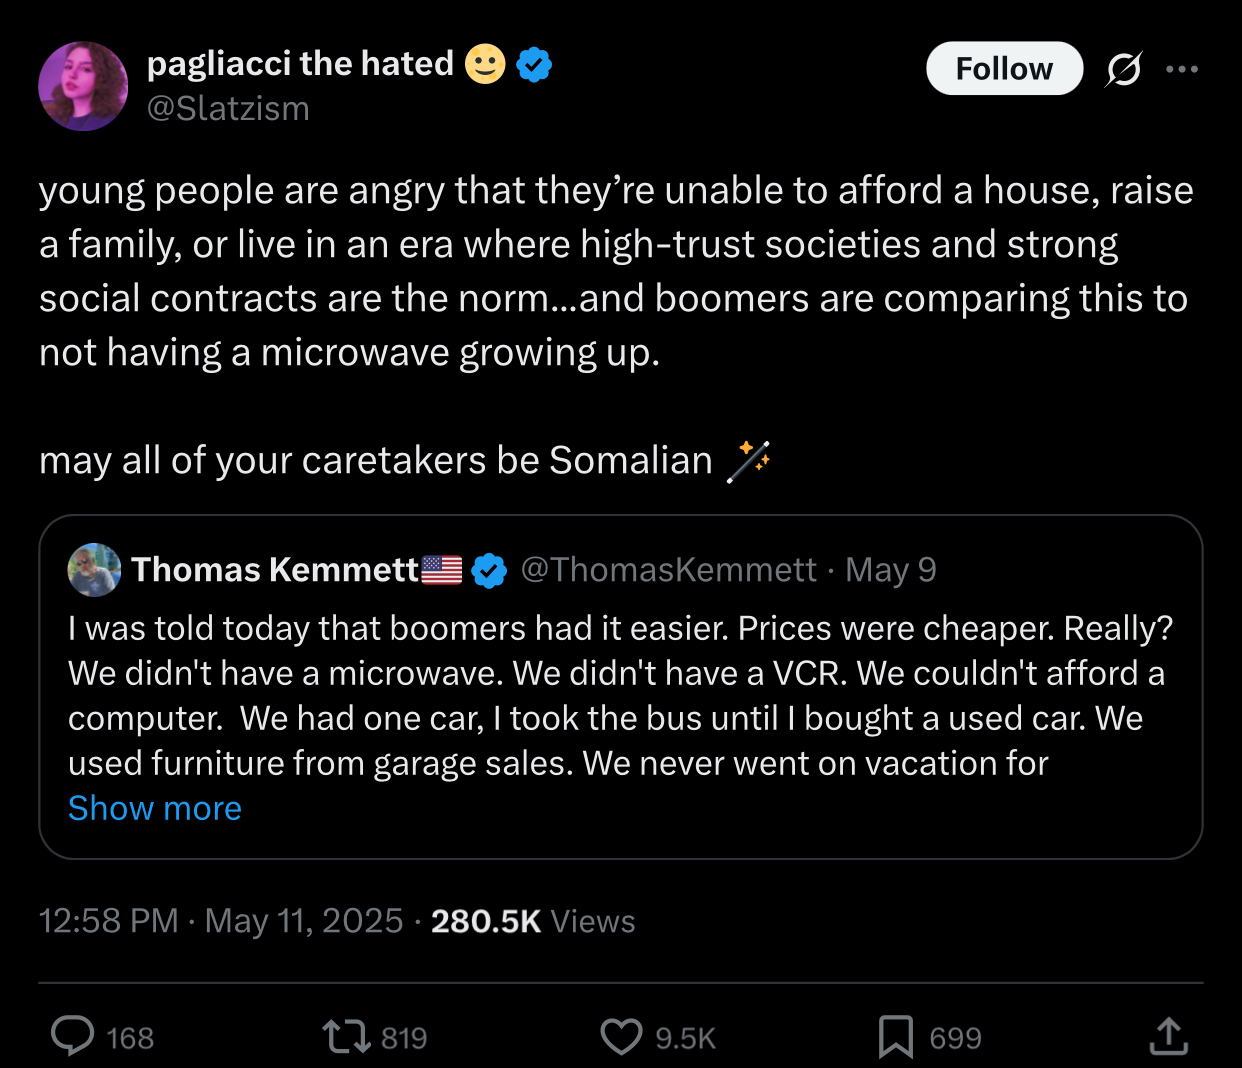Click the Thomas Kemmett author name
This screenshot has width=1242, height=1068.
pos(275,570)
